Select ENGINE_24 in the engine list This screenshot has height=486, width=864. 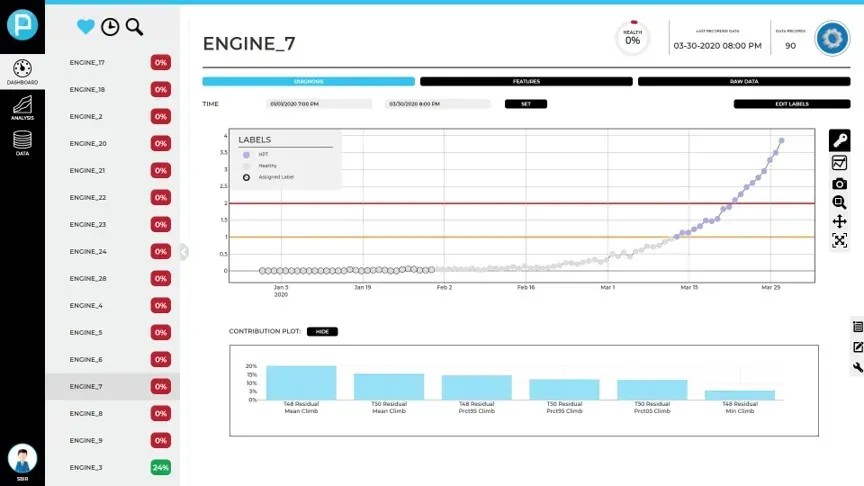click(x=112, y=251)
